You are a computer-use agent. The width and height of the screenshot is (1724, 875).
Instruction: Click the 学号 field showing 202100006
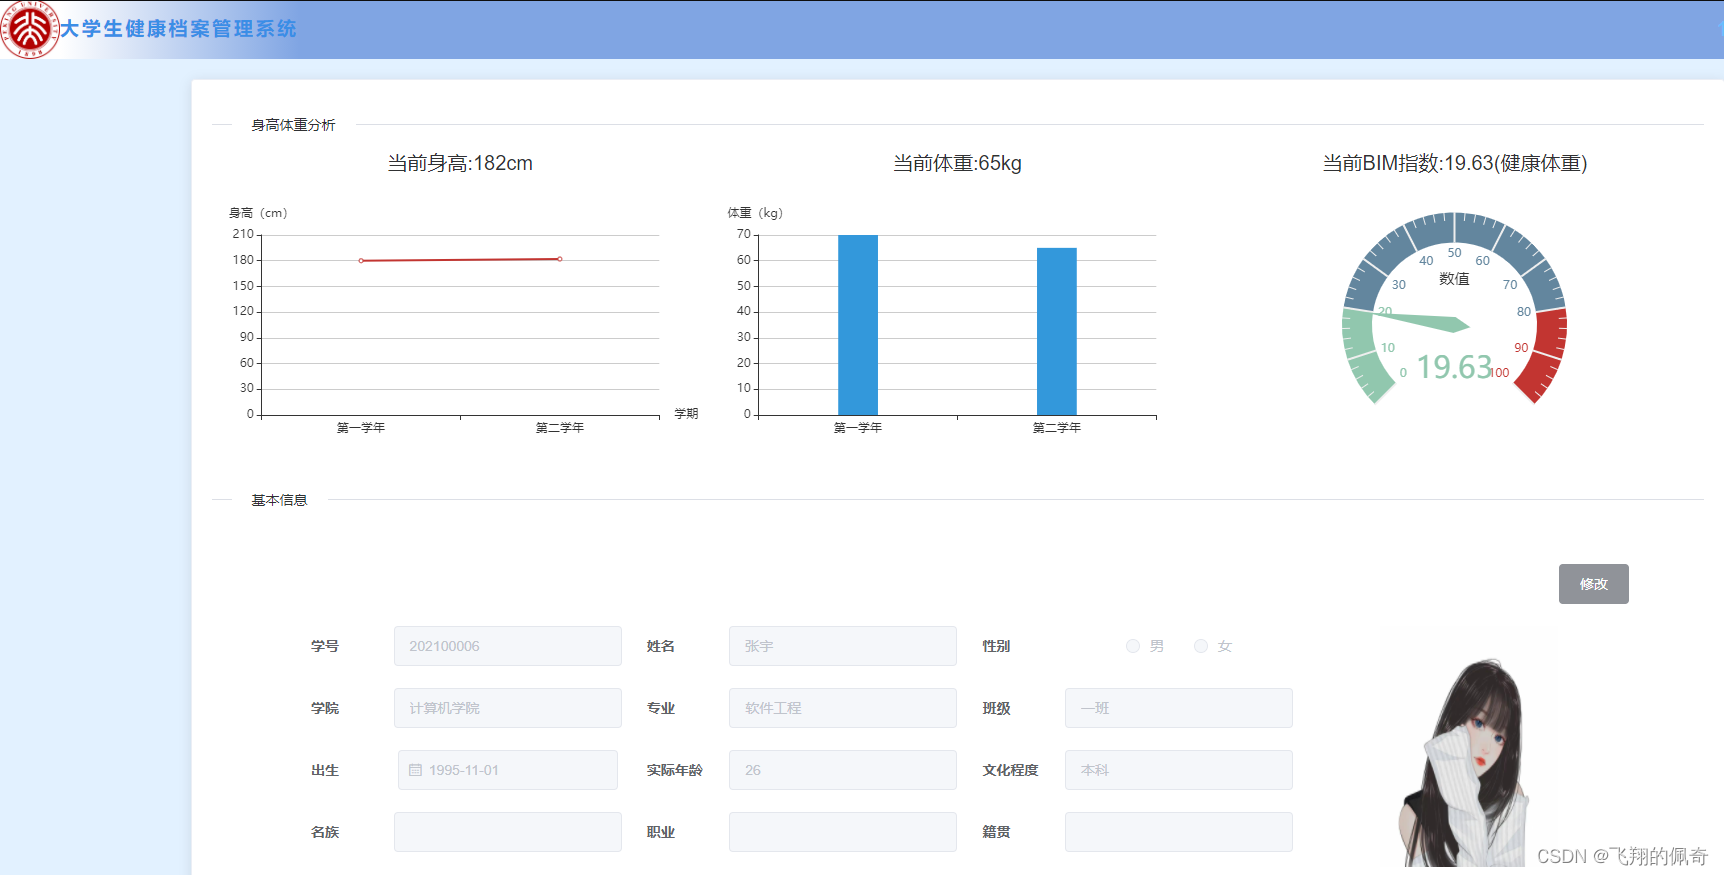508,646
